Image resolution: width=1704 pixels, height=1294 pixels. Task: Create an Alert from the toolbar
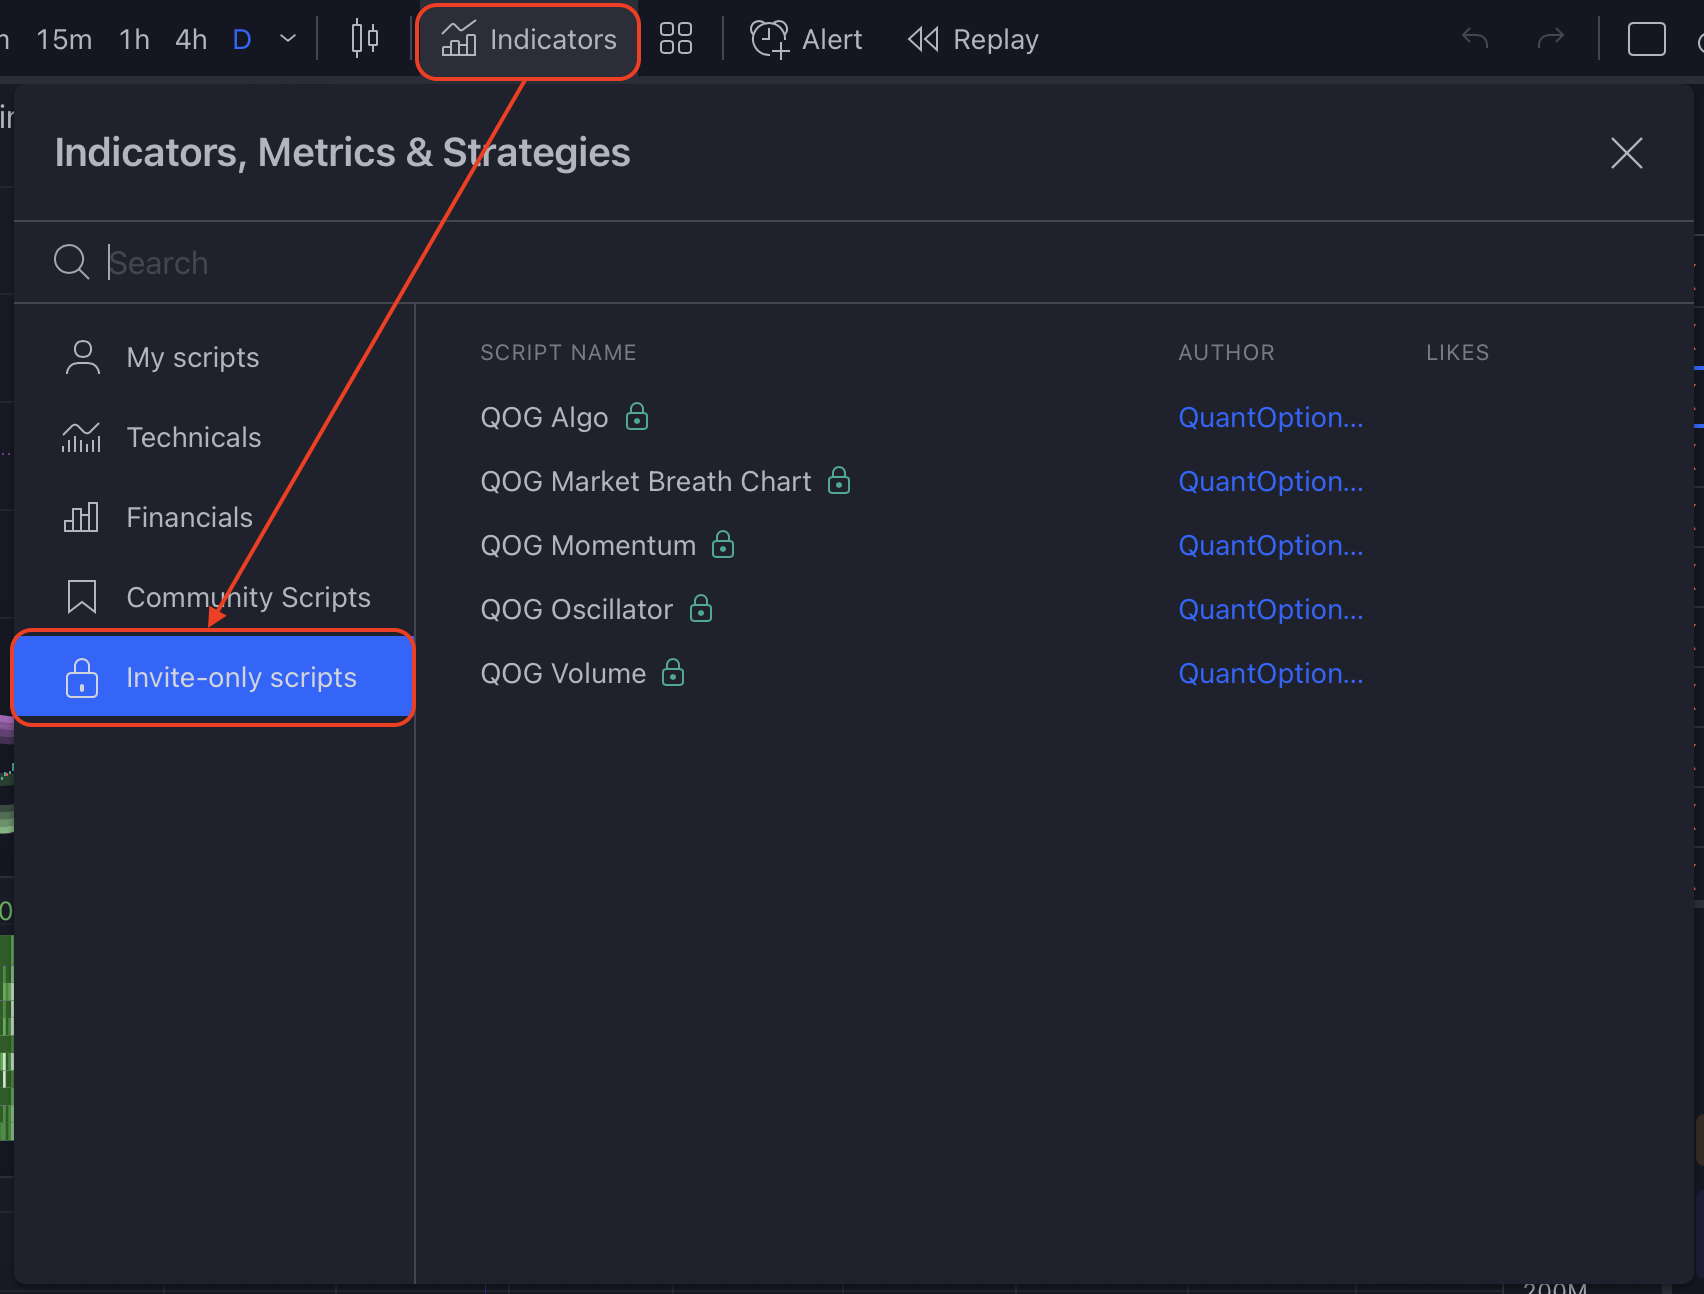[x=806, y=40]
